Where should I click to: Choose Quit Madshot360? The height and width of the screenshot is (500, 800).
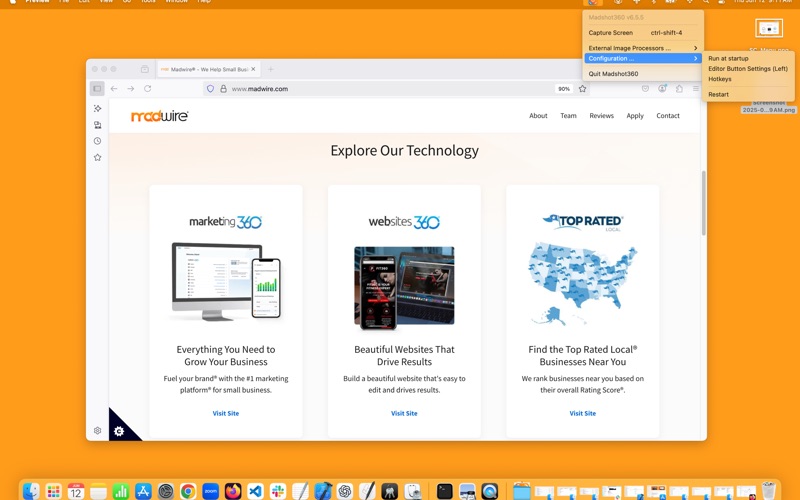pos(642,73)
